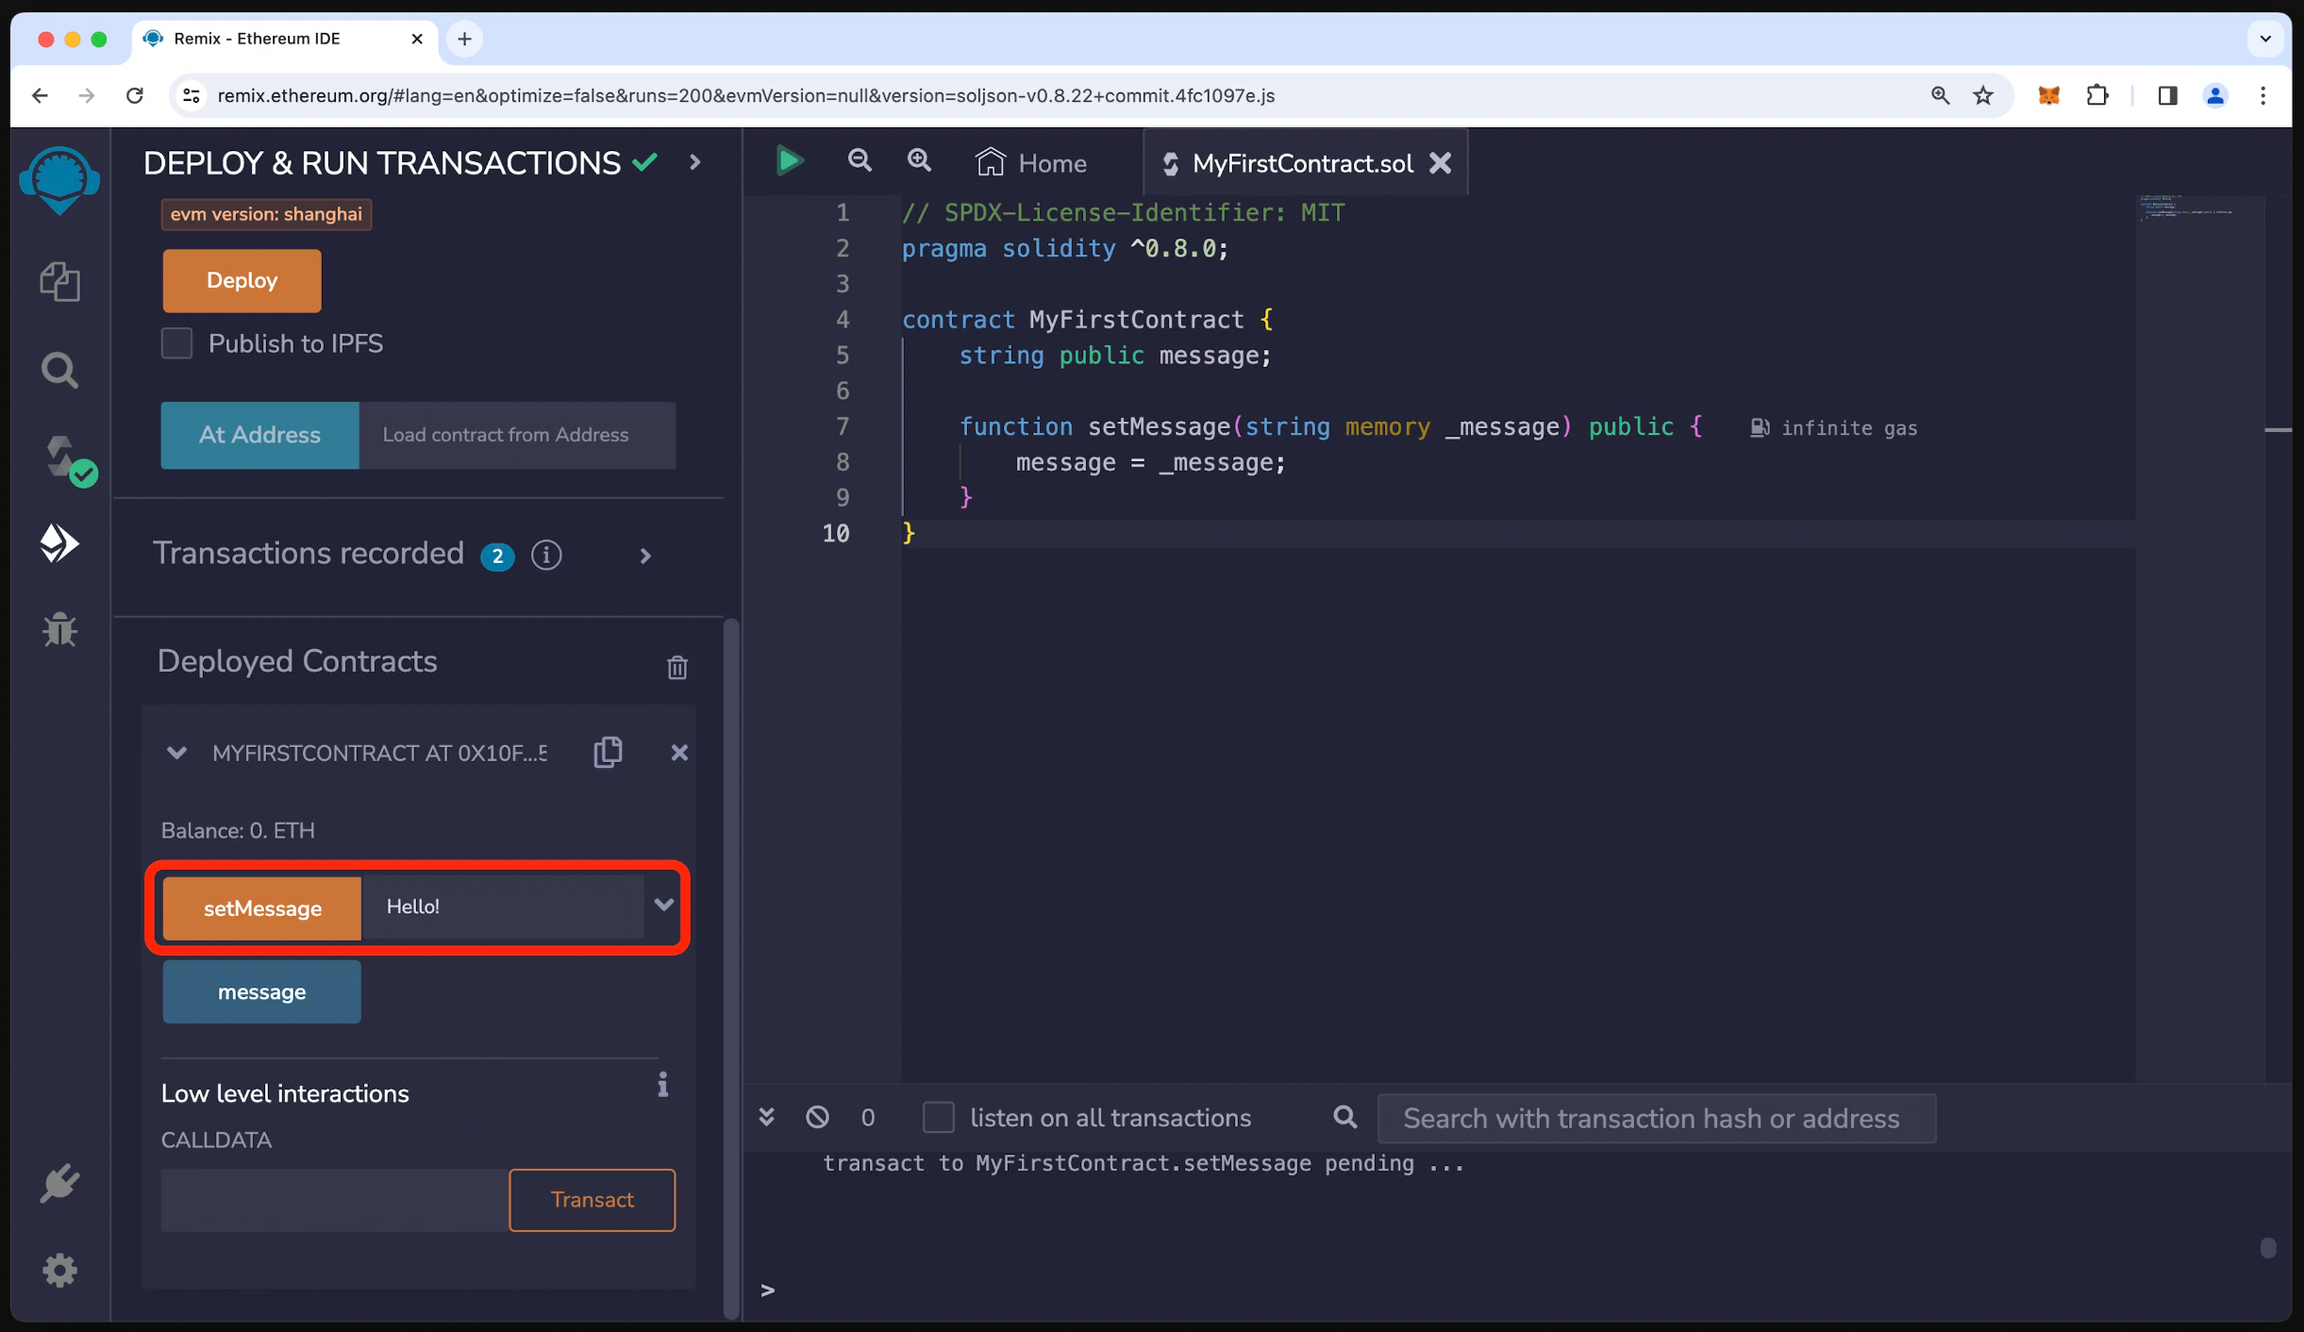Collapse terminal with double chevron icon

766,1117
